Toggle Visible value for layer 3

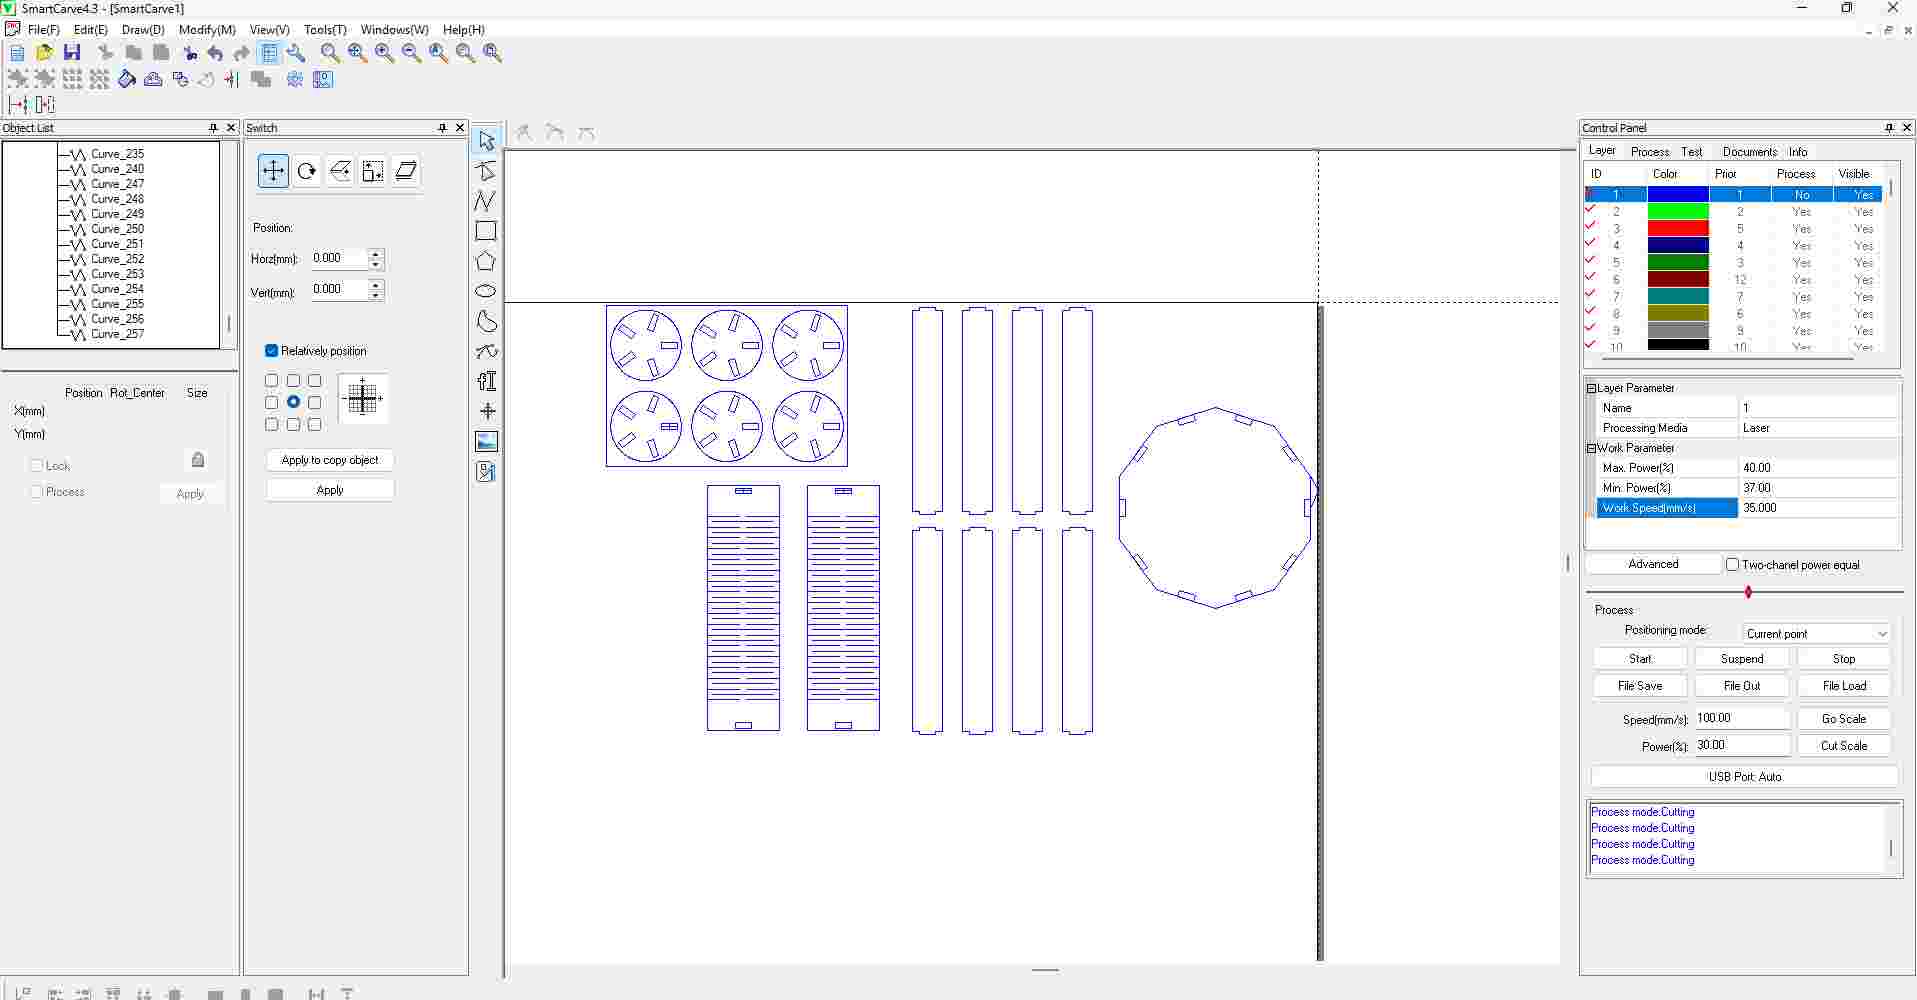1863,229
